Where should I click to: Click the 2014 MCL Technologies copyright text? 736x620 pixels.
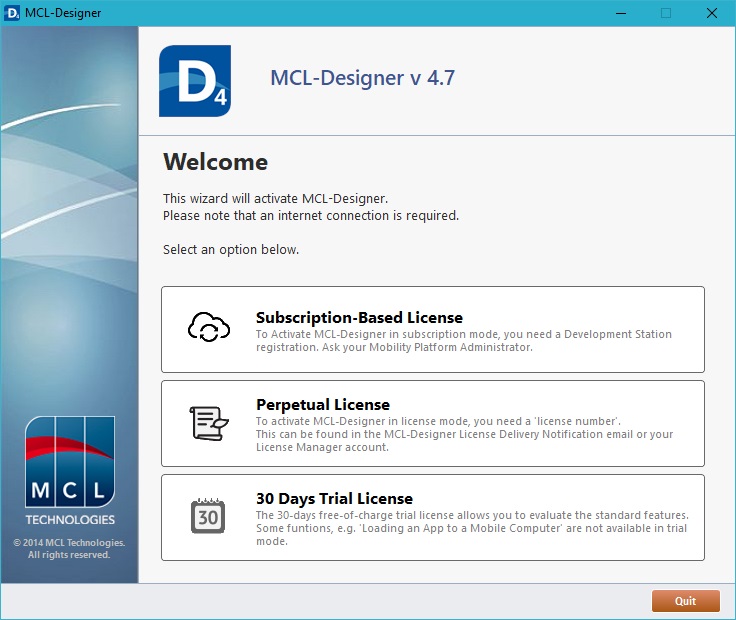pos(69,548)
